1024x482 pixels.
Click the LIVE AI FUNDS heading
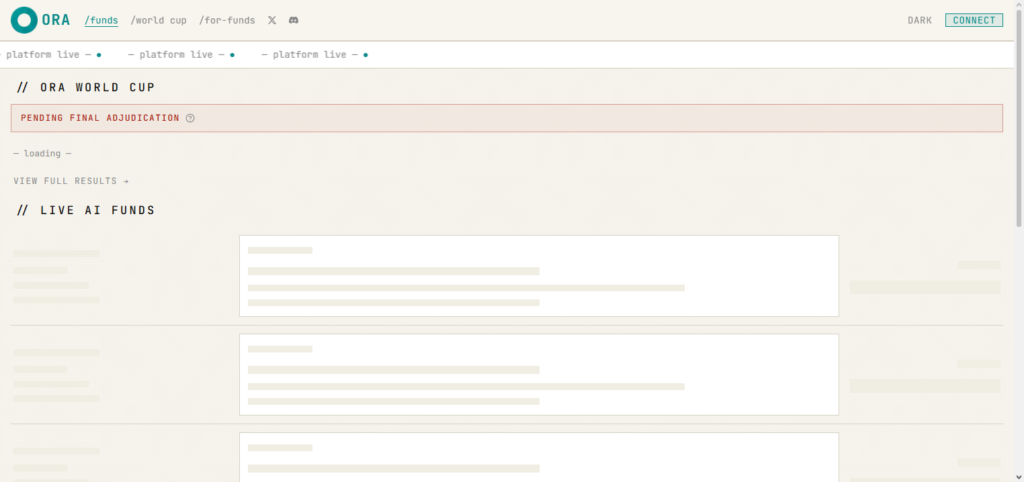pyautogui.click(x=86, y=210)
